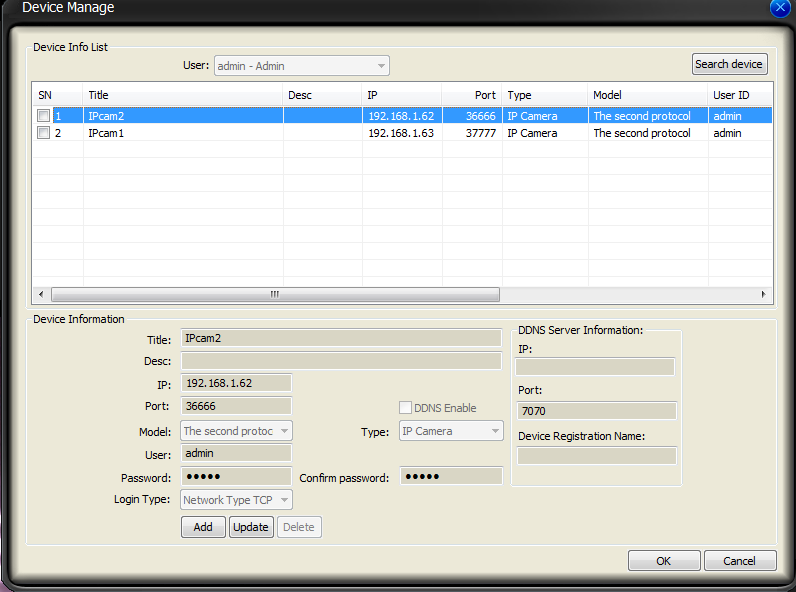The width and height of the screenshot is (796, 592).
Task: Sort by the Title column header
Action: coord(183,95)
